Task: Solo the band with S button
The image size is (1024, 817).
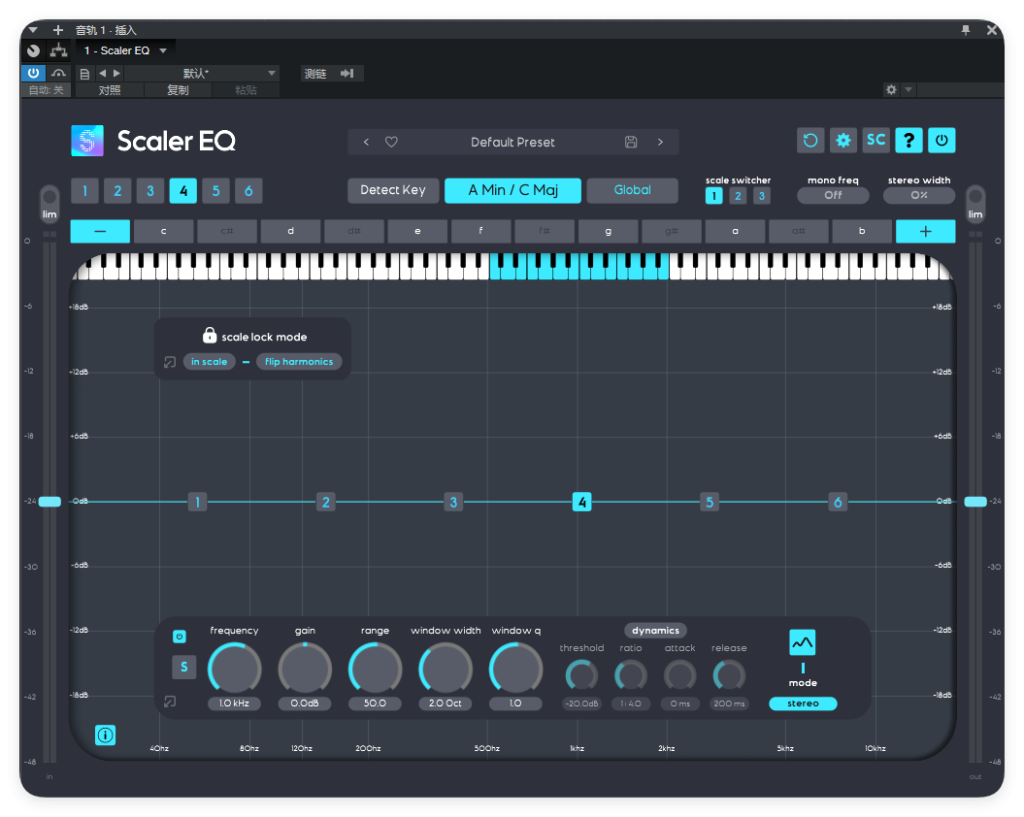Action: pos(184,667)
